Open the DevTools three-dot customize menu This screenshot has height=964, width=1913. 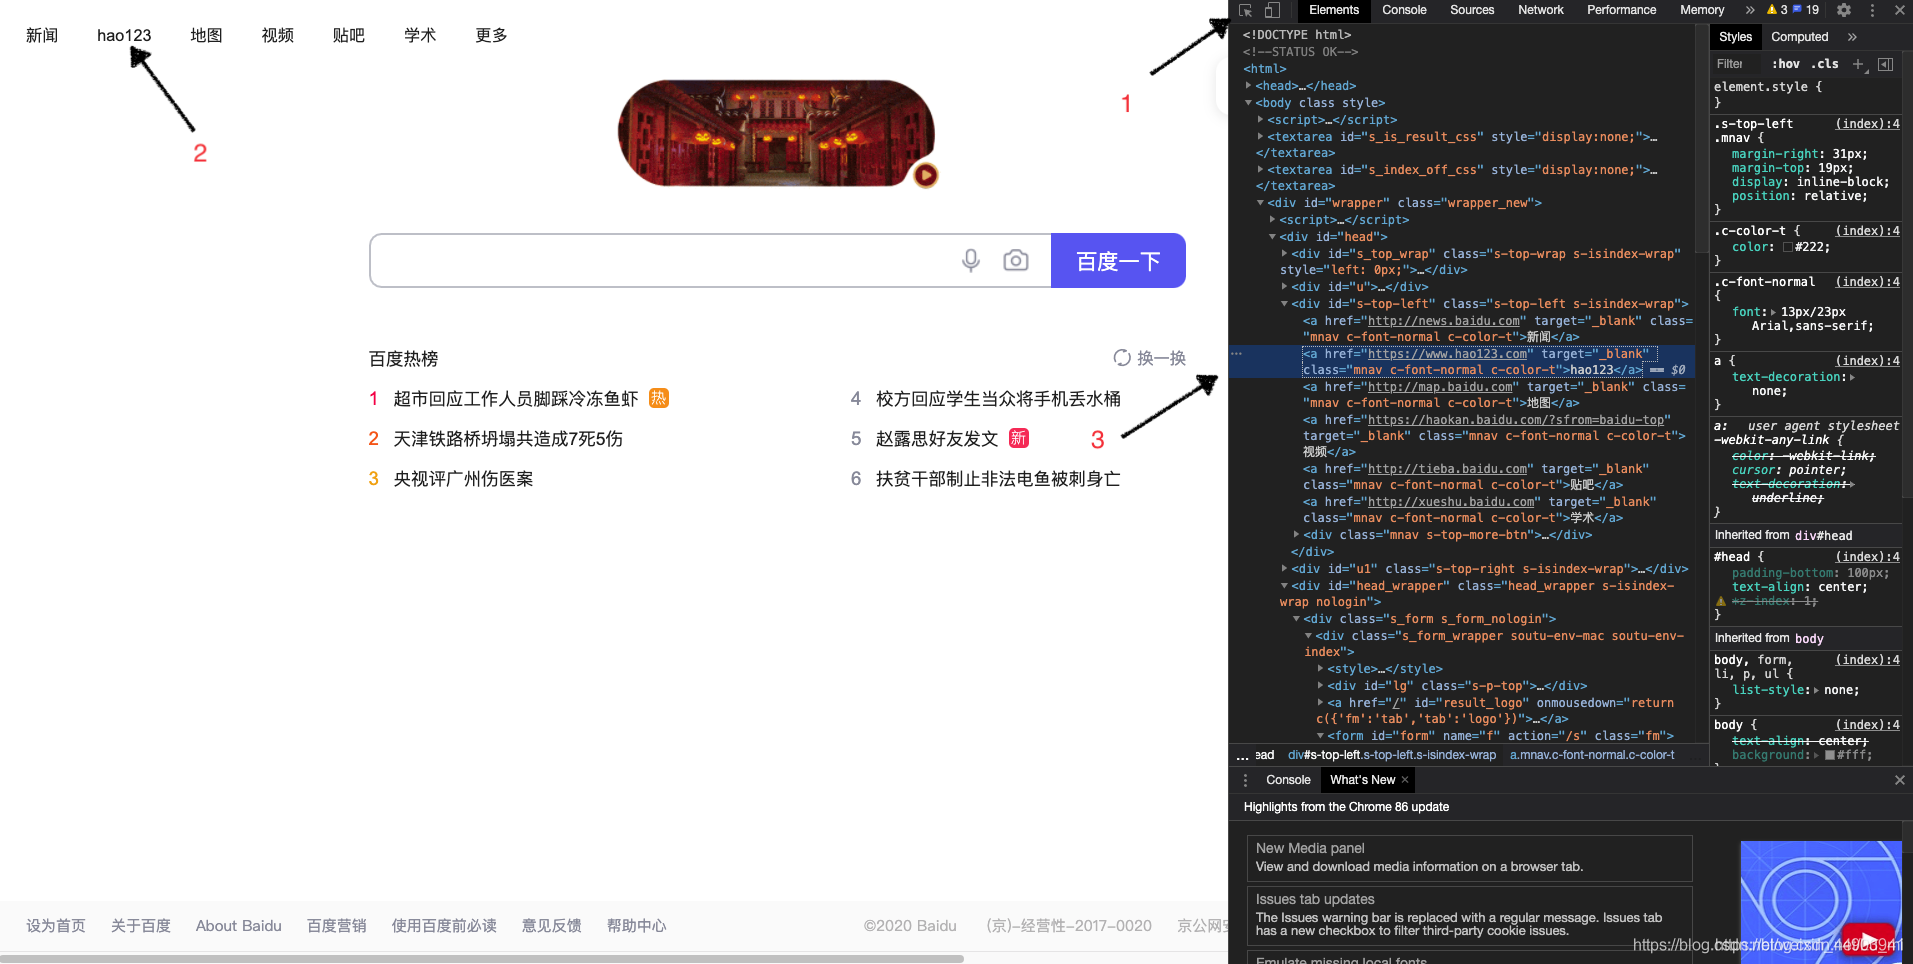1872,10
